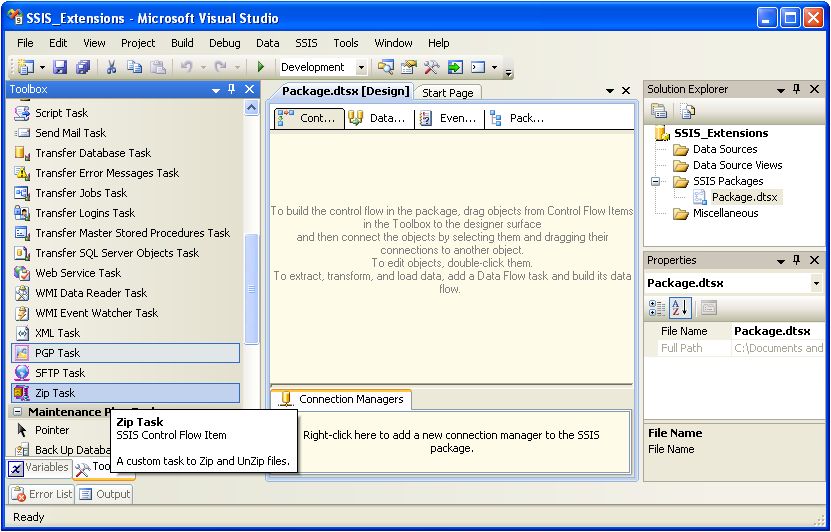
Task: Click the Copy toolbar icon
Action: [x=134, y=67]
